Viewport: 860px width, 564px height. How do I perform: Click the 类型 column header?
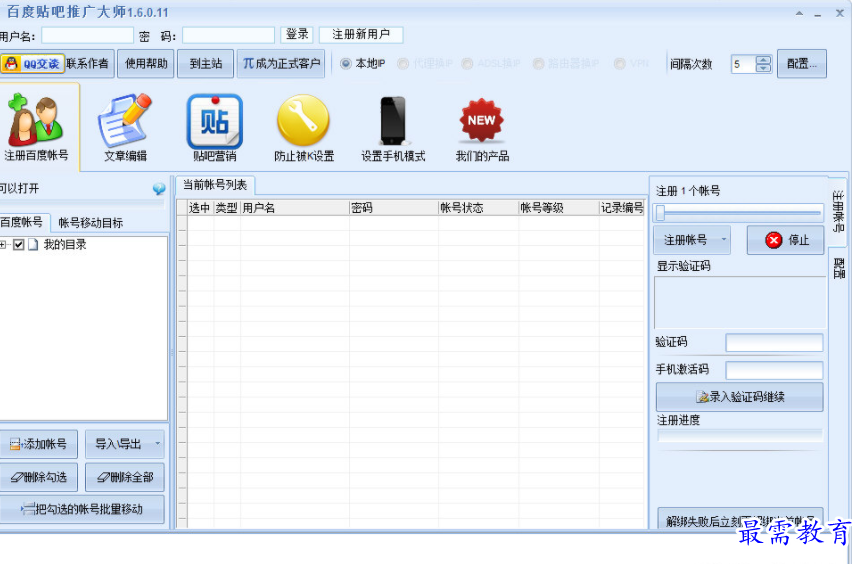[x=227, y=208]
